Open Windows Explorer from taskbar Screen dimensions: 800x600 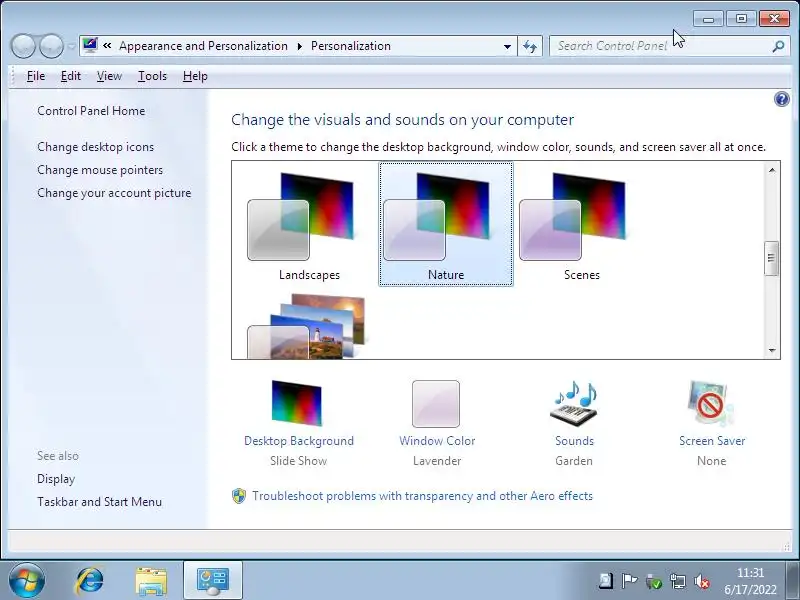pyautogui.click(x=151, y=581)
